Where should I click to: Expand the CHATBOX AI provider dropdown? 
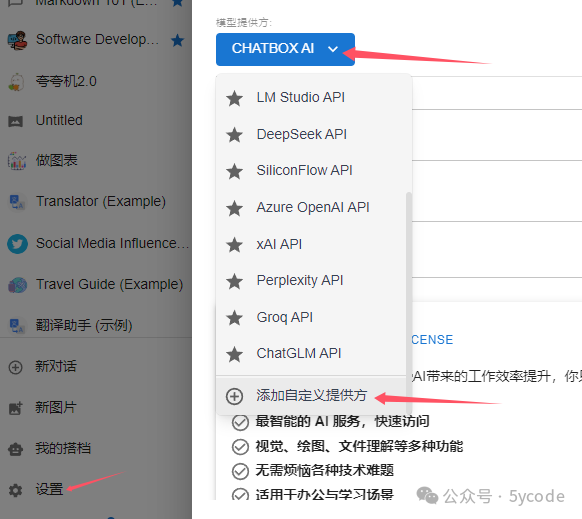[x=285, y=49]
